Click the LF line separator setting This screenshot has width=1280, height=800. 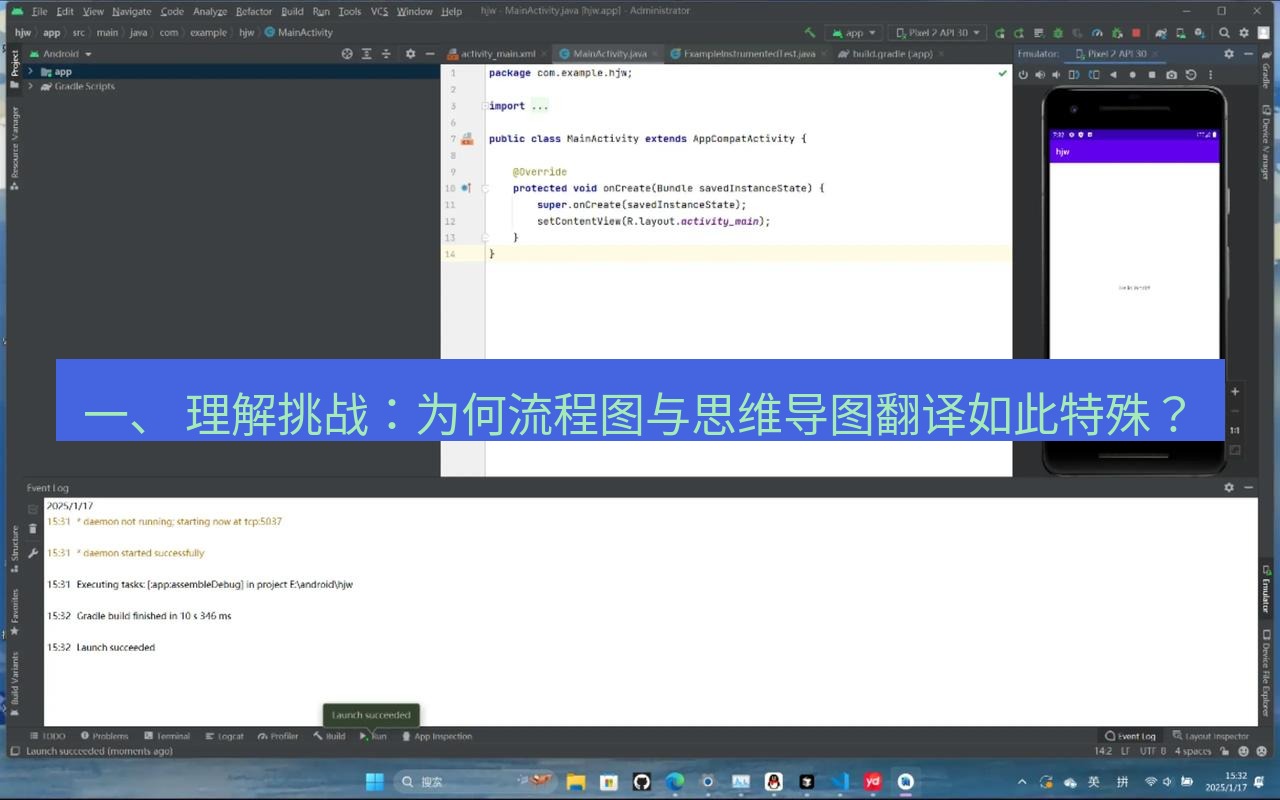coord(1126,751)
